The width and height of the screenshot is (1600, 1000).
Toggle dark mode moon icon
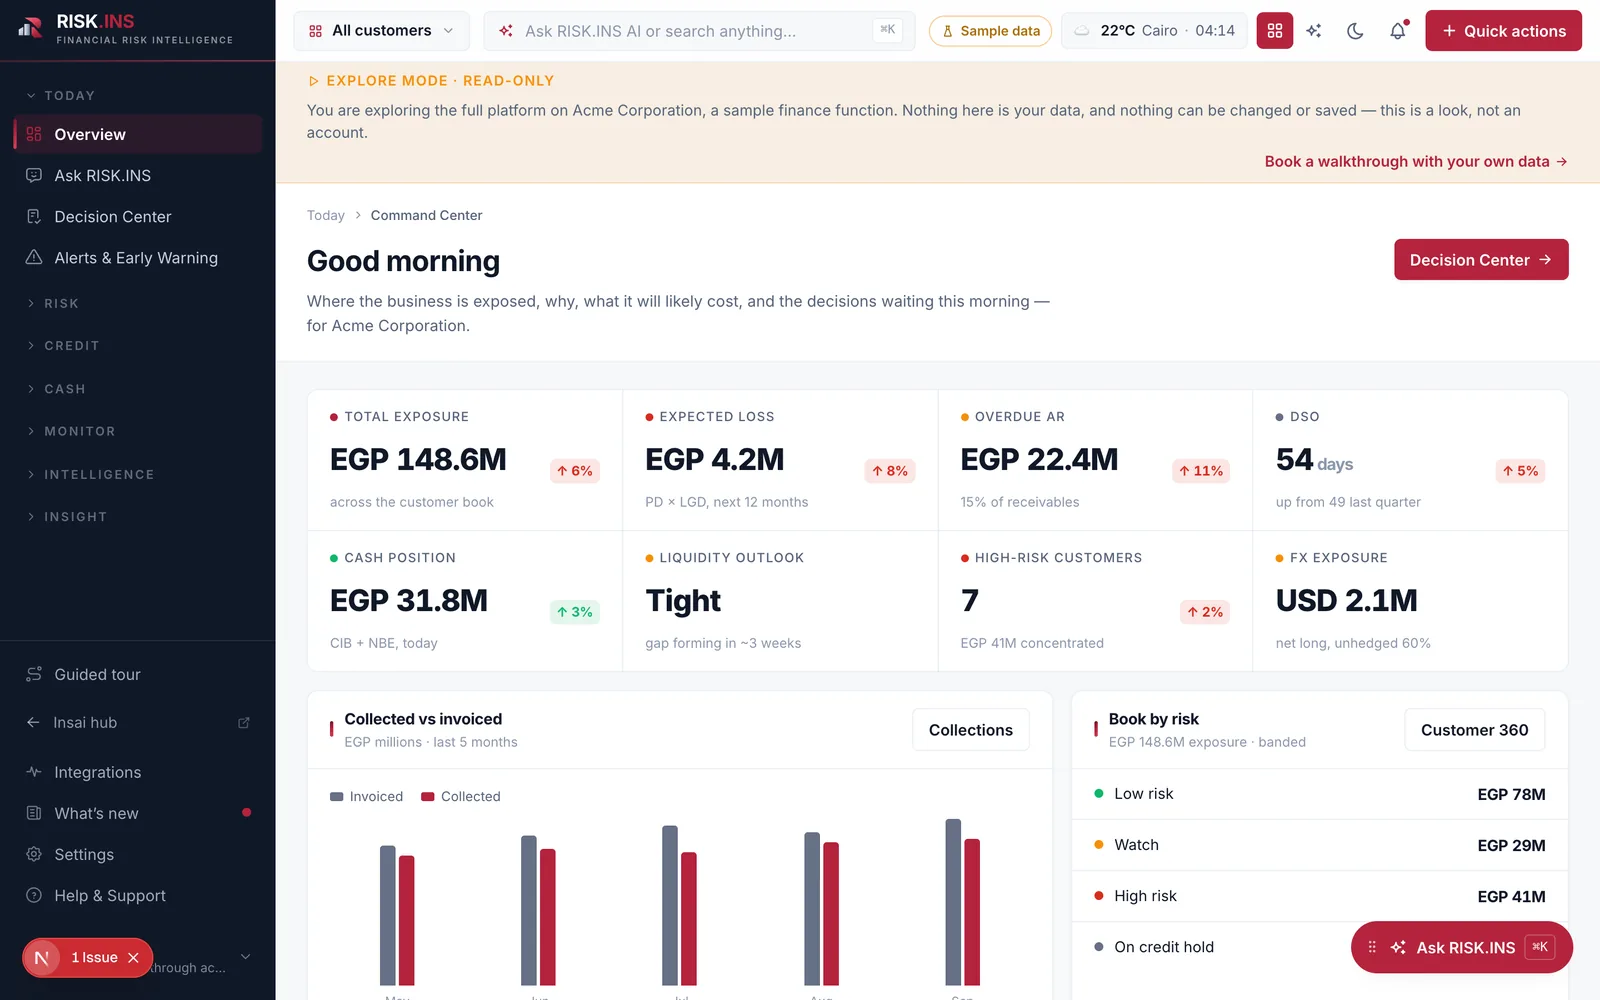click(x=1355, y=31)
